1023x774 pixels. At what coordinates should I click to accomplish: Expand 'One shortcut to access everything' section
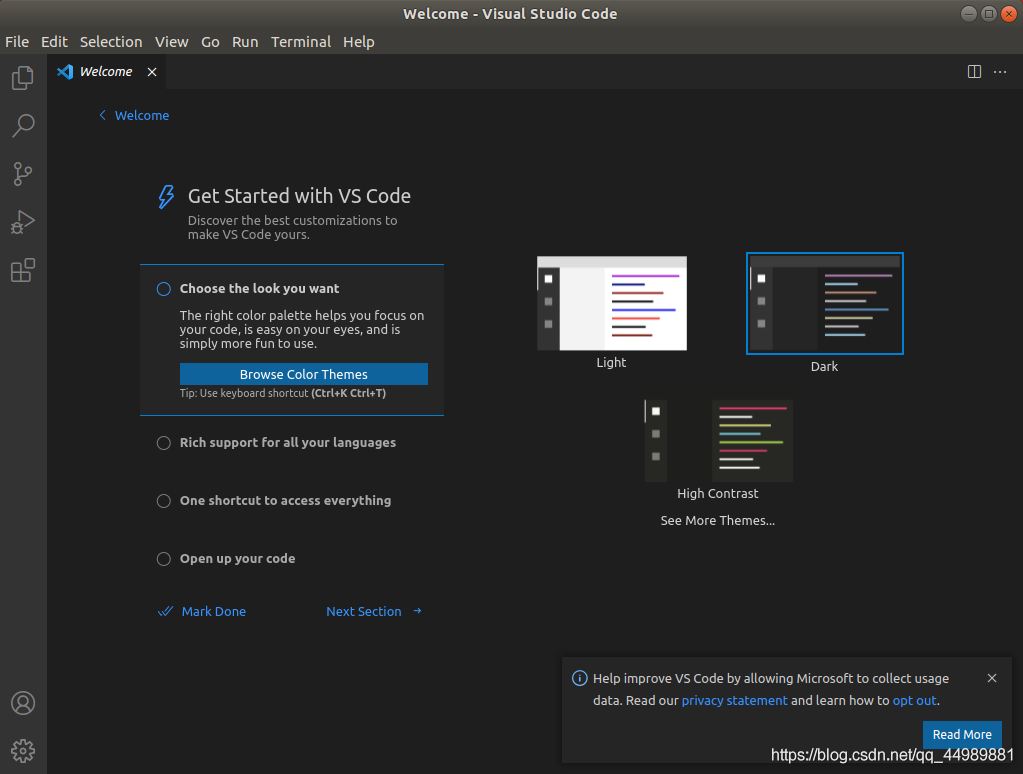click(285, 501)
